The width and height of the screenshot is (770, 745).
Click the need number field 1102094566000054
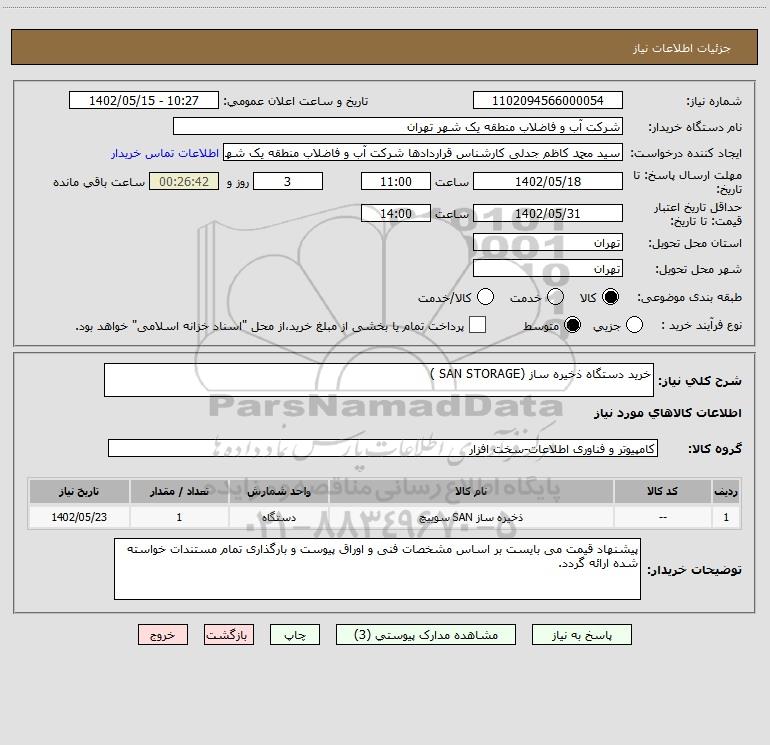point(548,100)
